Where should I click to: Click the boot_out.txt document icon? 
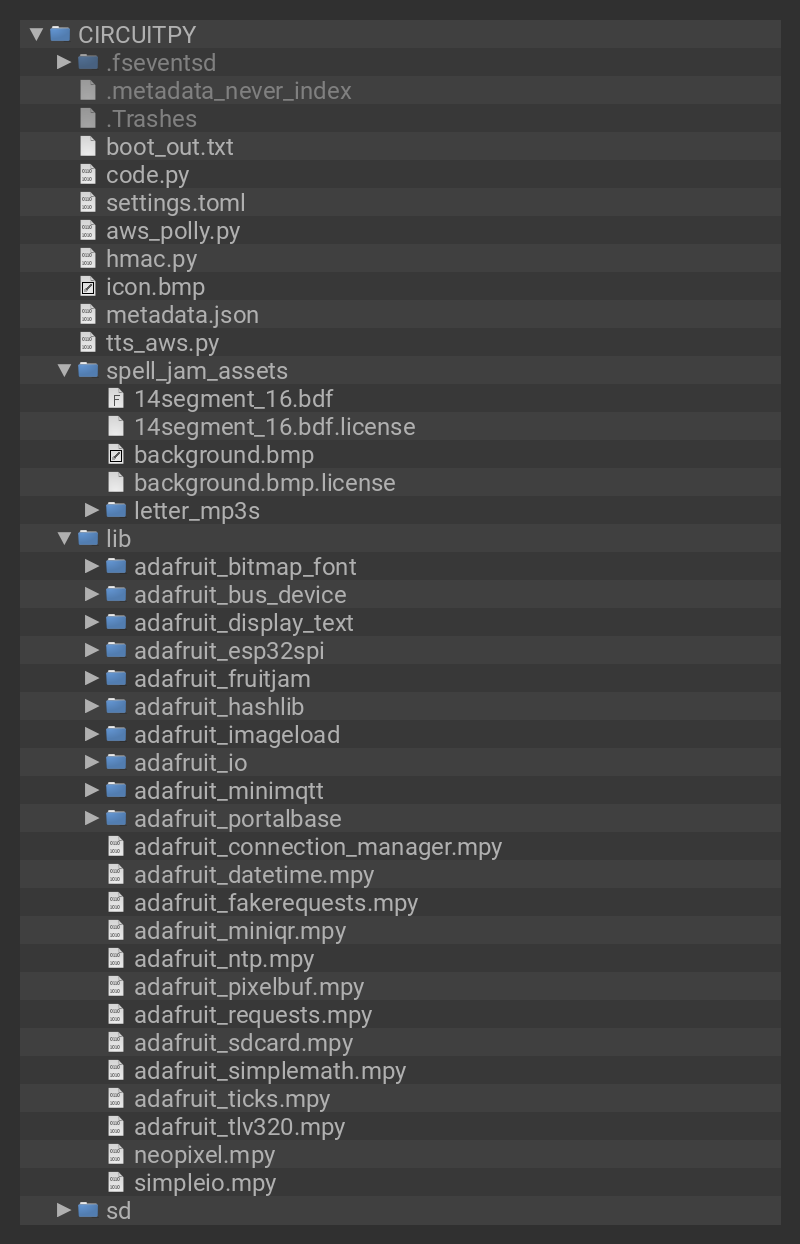pyautogui.click(x=88, y=147)
